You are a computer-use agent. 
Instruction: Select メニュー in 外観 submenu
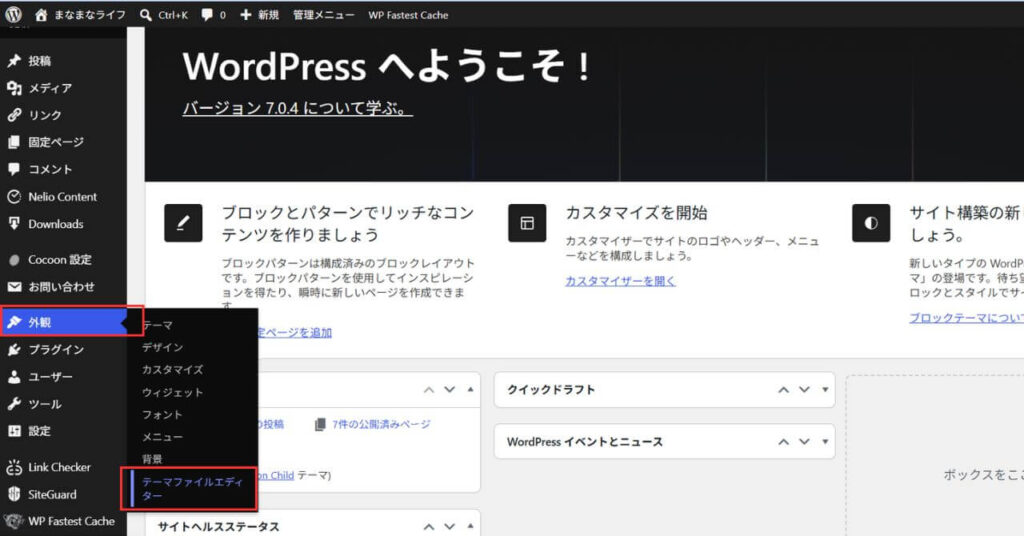coord(163,437)
